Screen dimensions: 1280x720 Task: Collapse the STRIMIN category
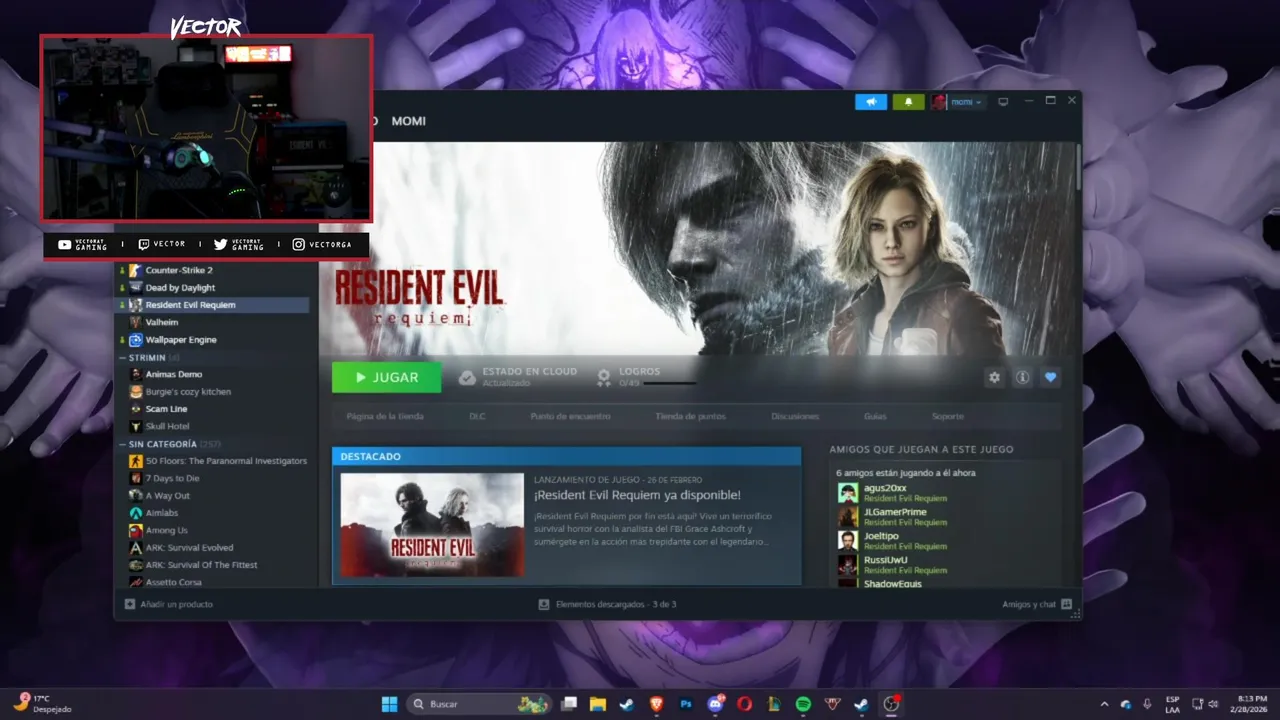tap(122, 357)
